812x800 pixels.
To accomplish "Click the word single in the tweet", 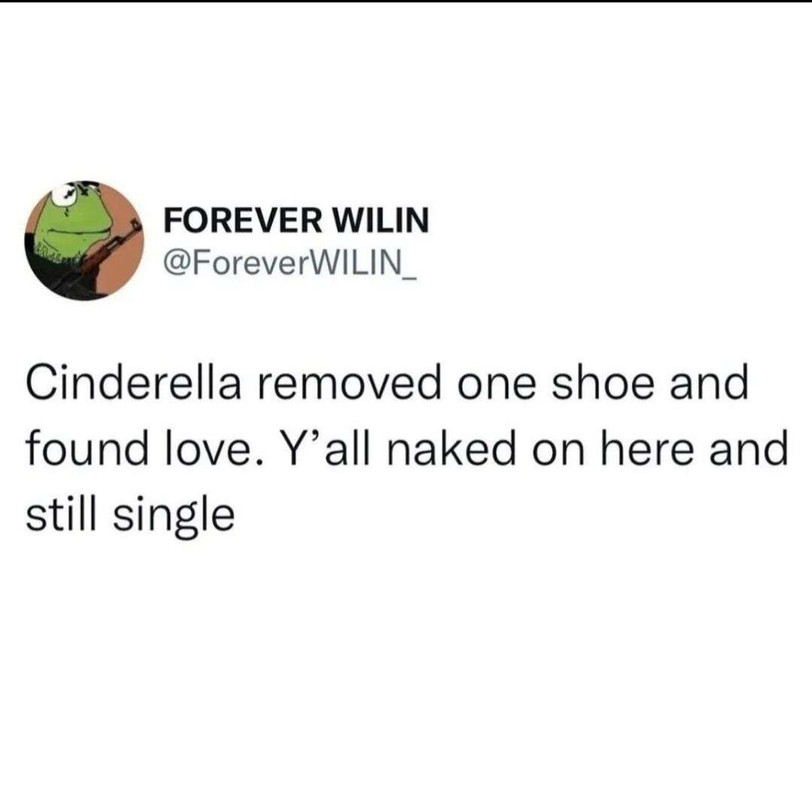I will coord(175,518).
